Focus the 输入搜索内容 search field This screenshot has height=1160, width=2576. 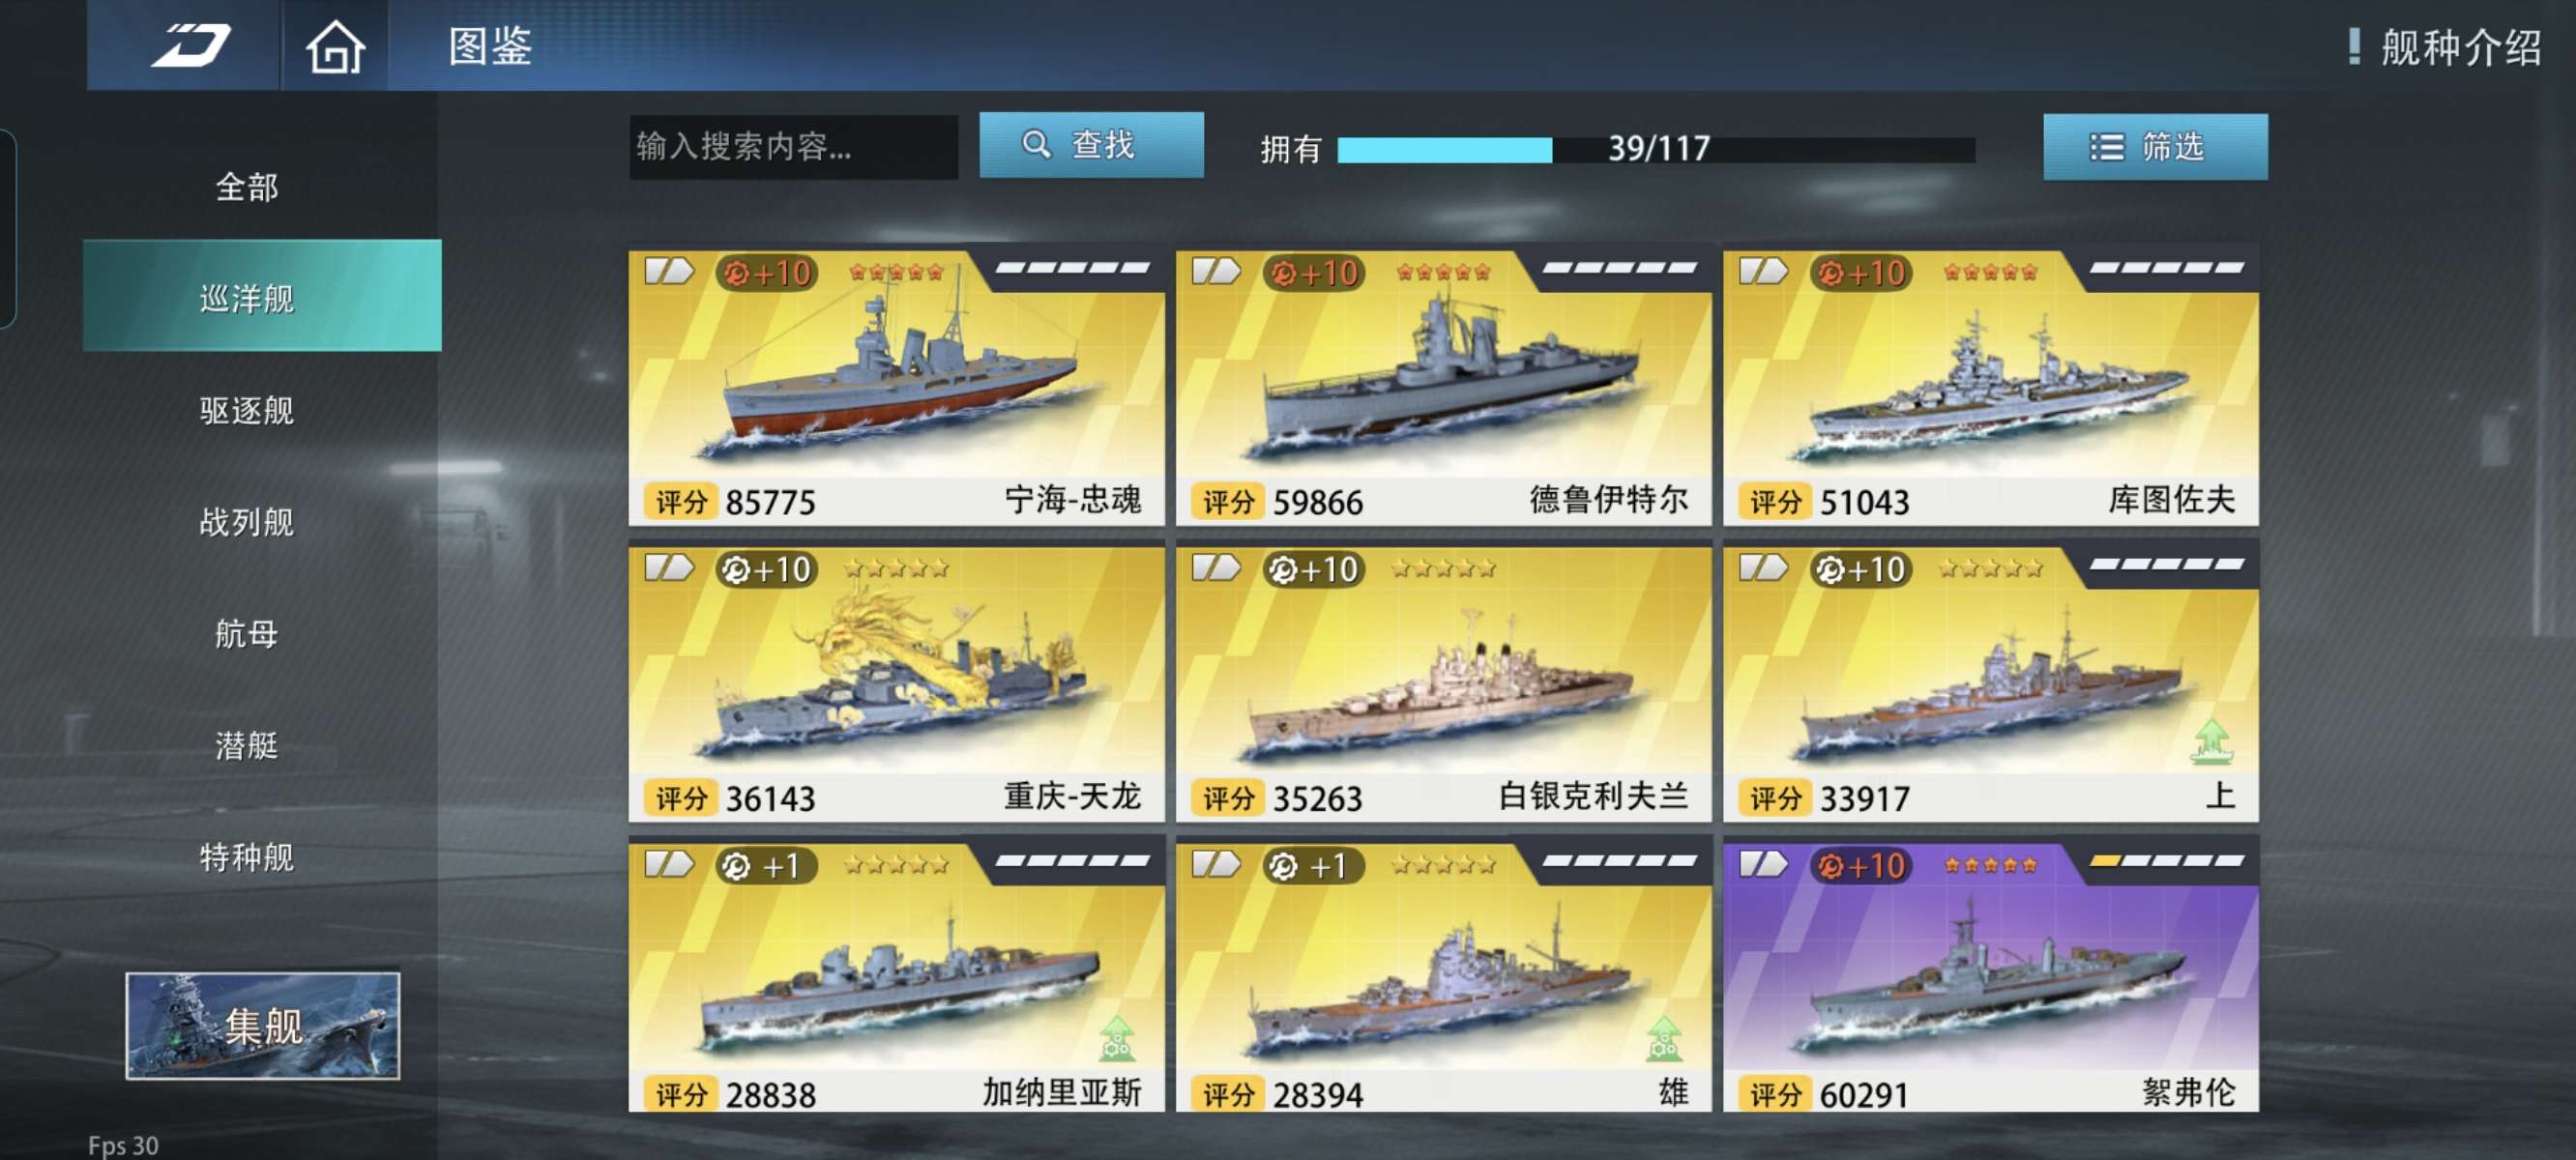[793, 147]
